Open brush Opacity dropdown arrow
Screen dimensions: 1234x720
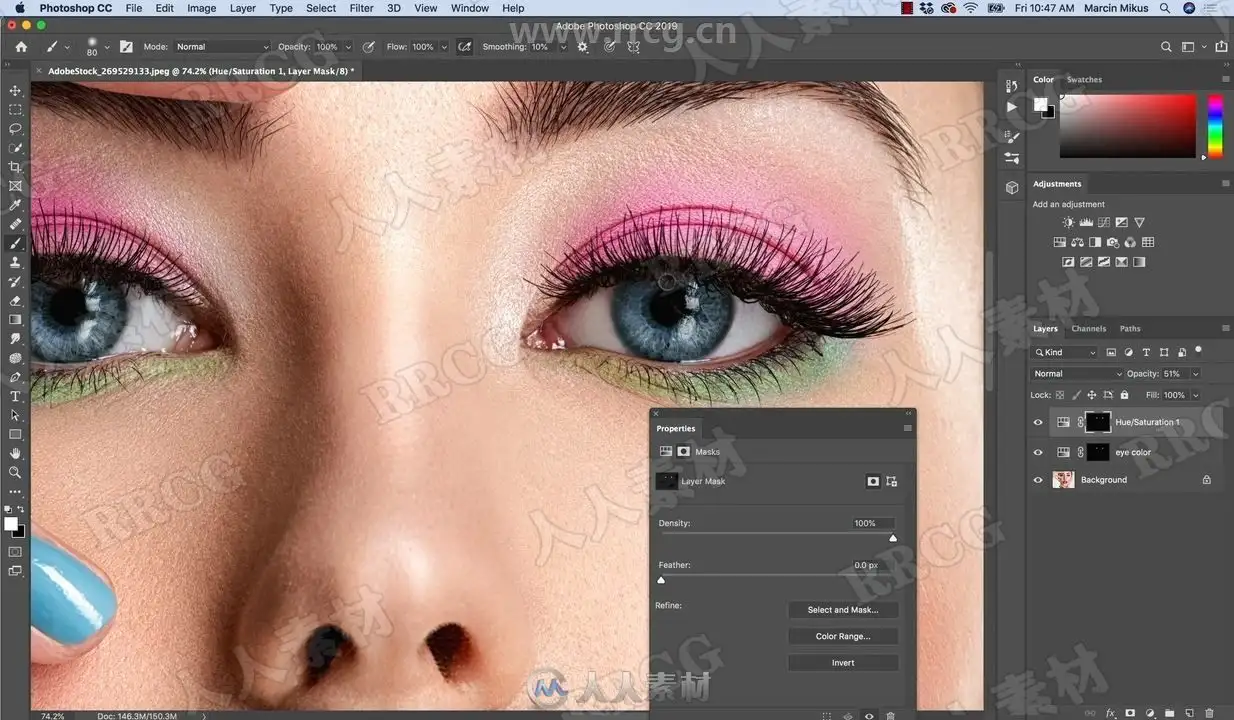point(348,47)
